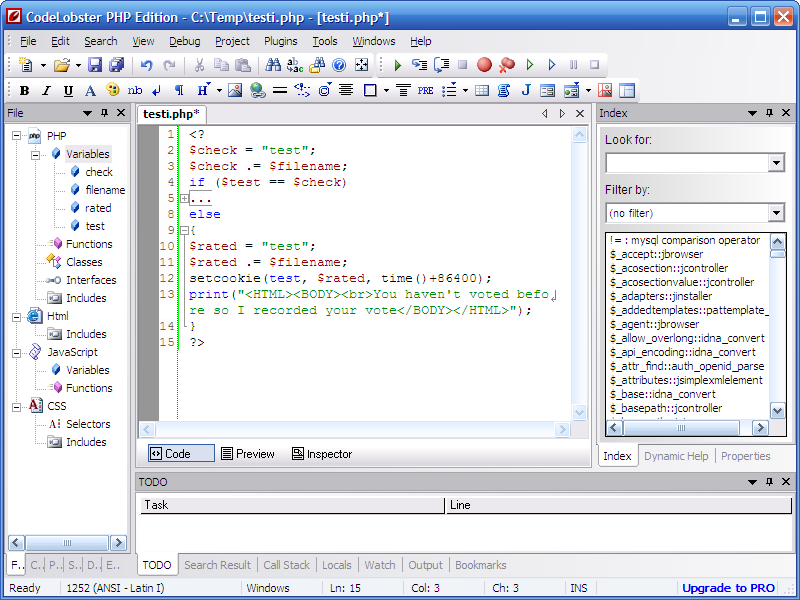
Task: Select '$_agent::jbrowser' index entry
Action: click(x=654, y=324)
